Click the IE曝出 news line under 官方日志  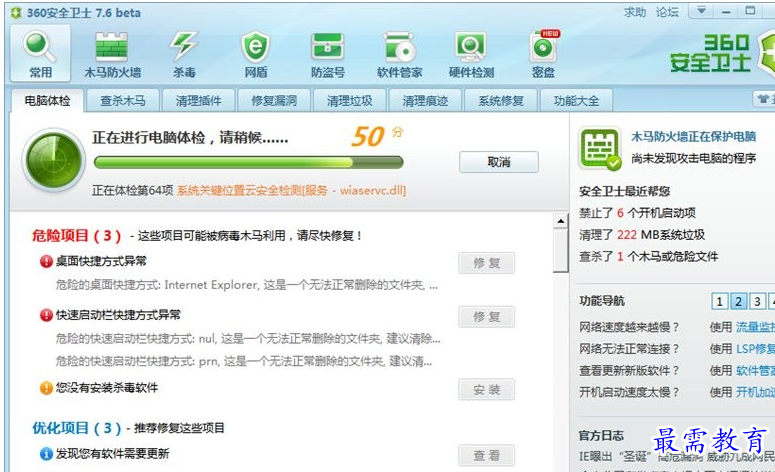point(677,457)
